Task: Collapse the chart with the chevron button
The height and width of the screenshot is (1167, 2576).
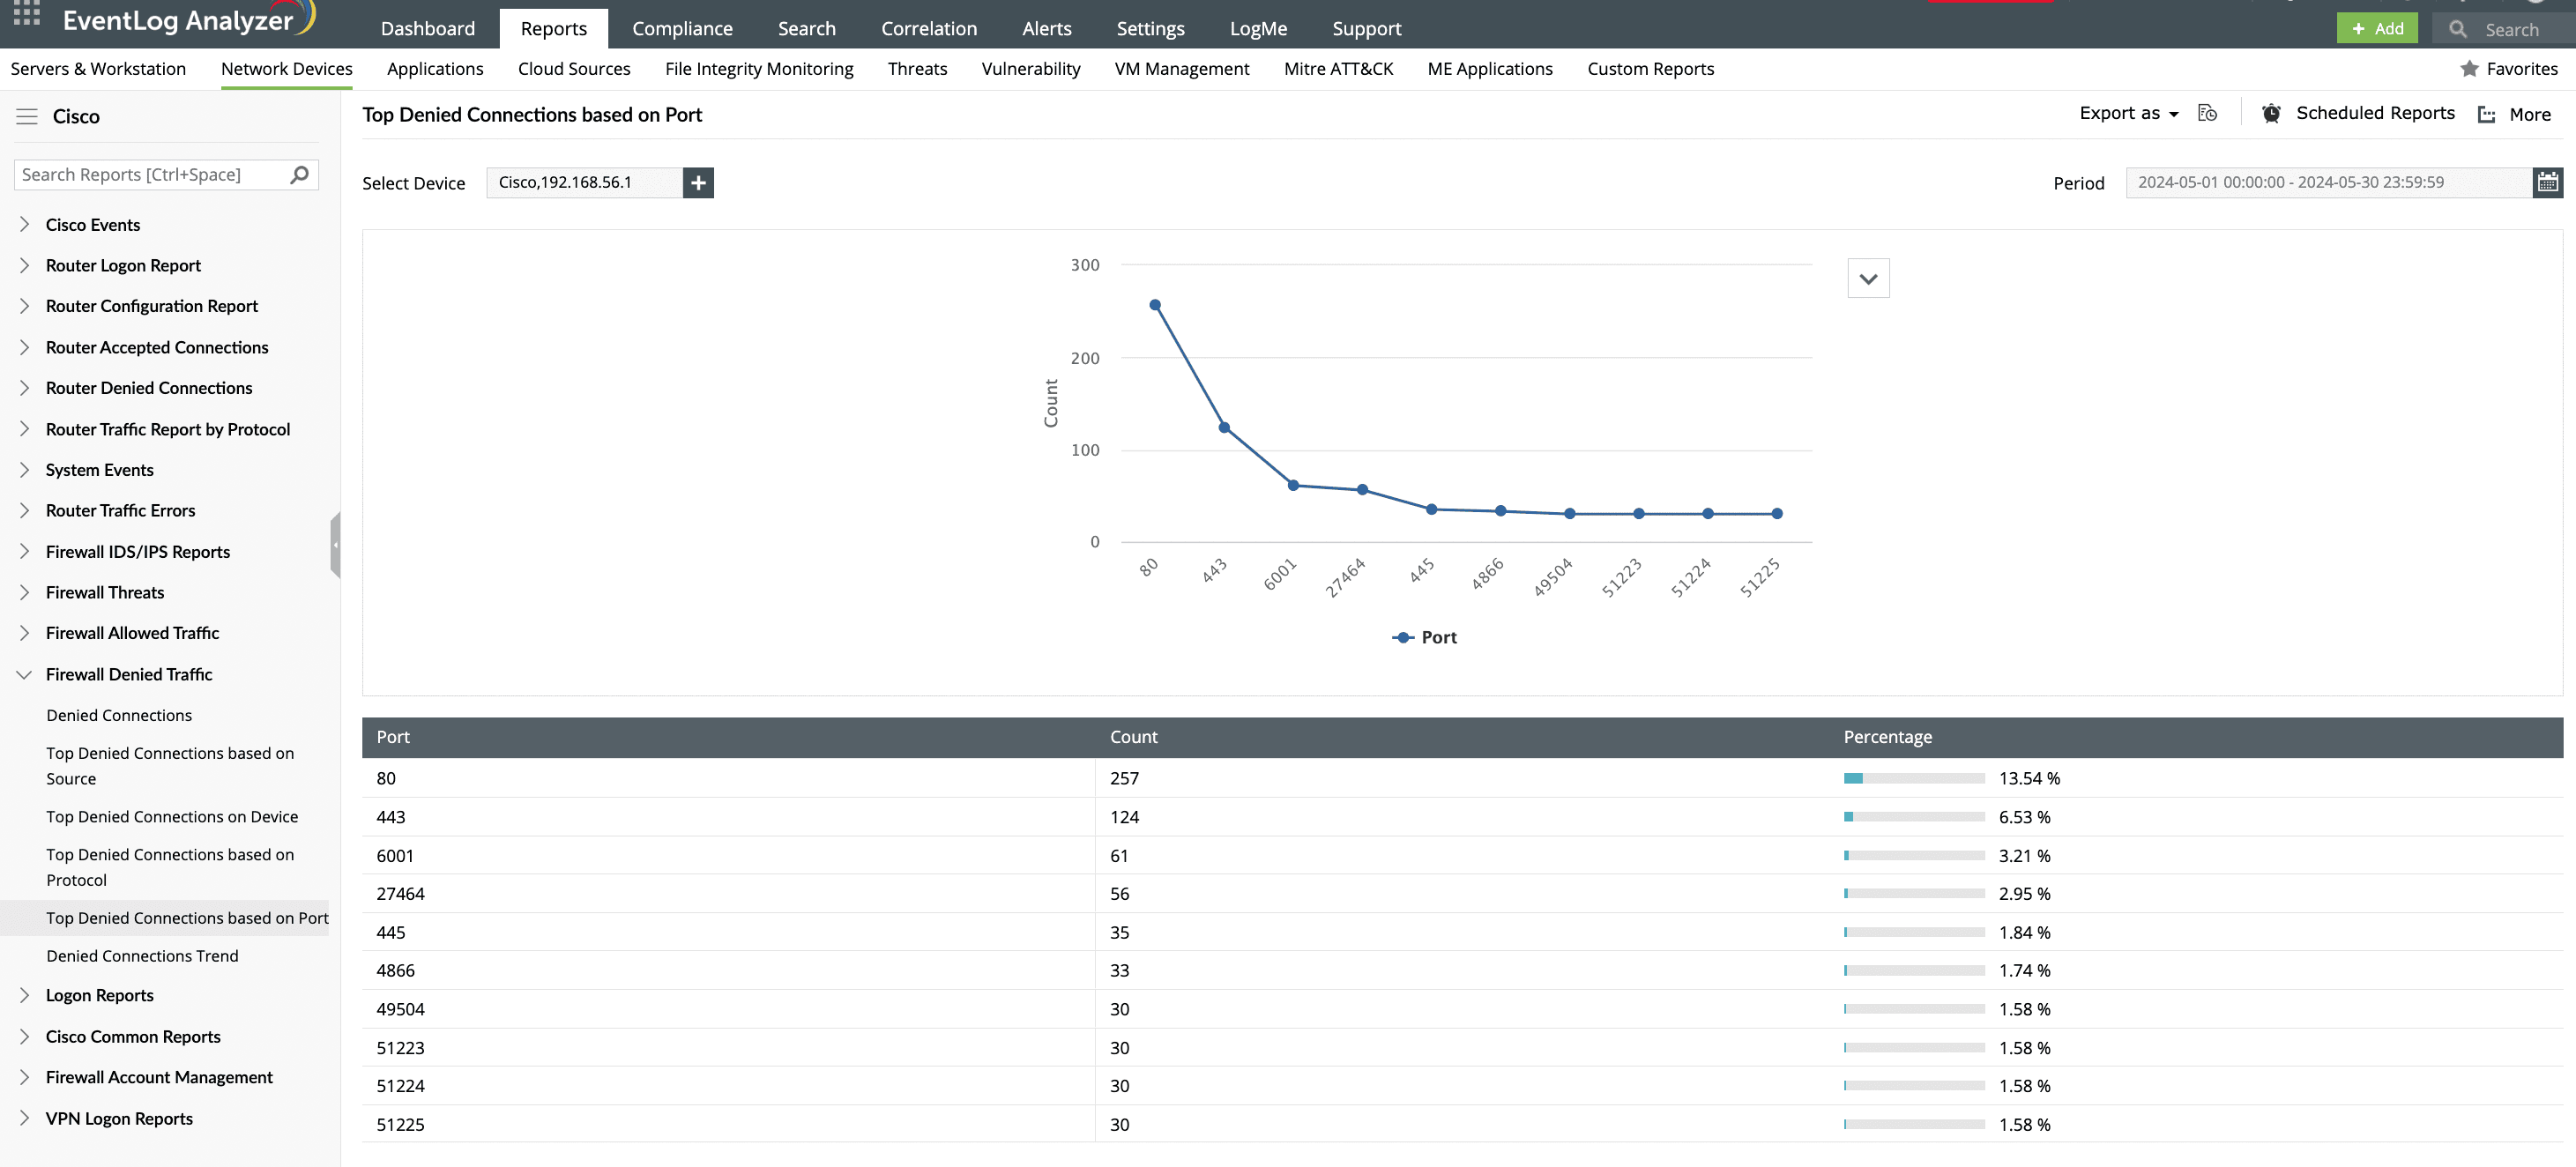Action: [1867, 277]
